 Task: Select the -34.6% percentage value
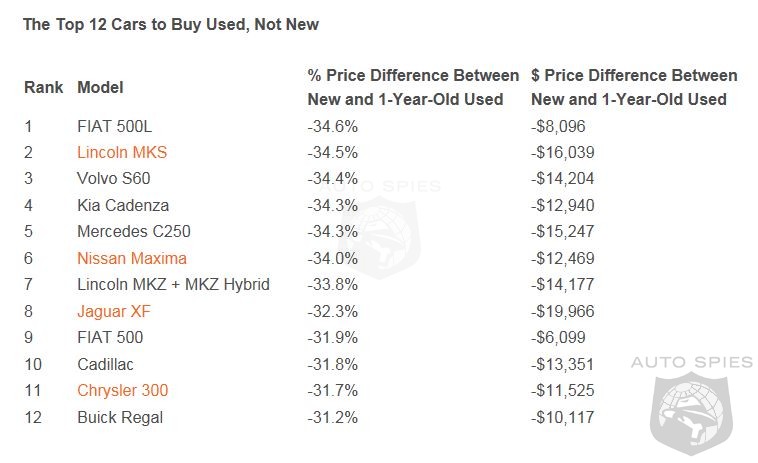(x=332, y=127)
